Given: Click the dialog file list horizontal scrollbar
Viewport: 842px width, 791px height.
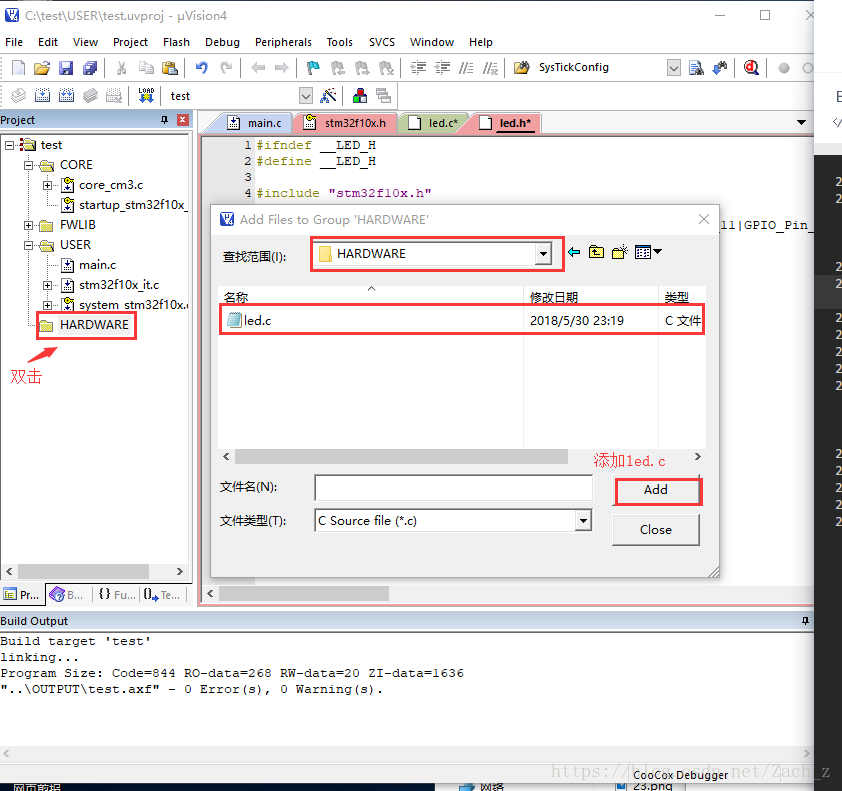Looking at the screenshot, I should pos(401,456).
